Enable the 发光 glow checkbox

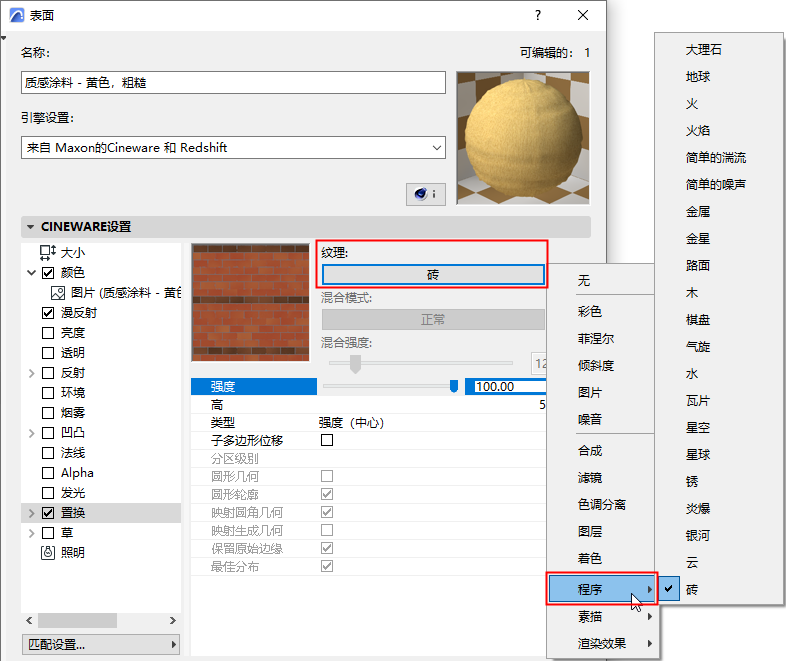tap(48, 493)
